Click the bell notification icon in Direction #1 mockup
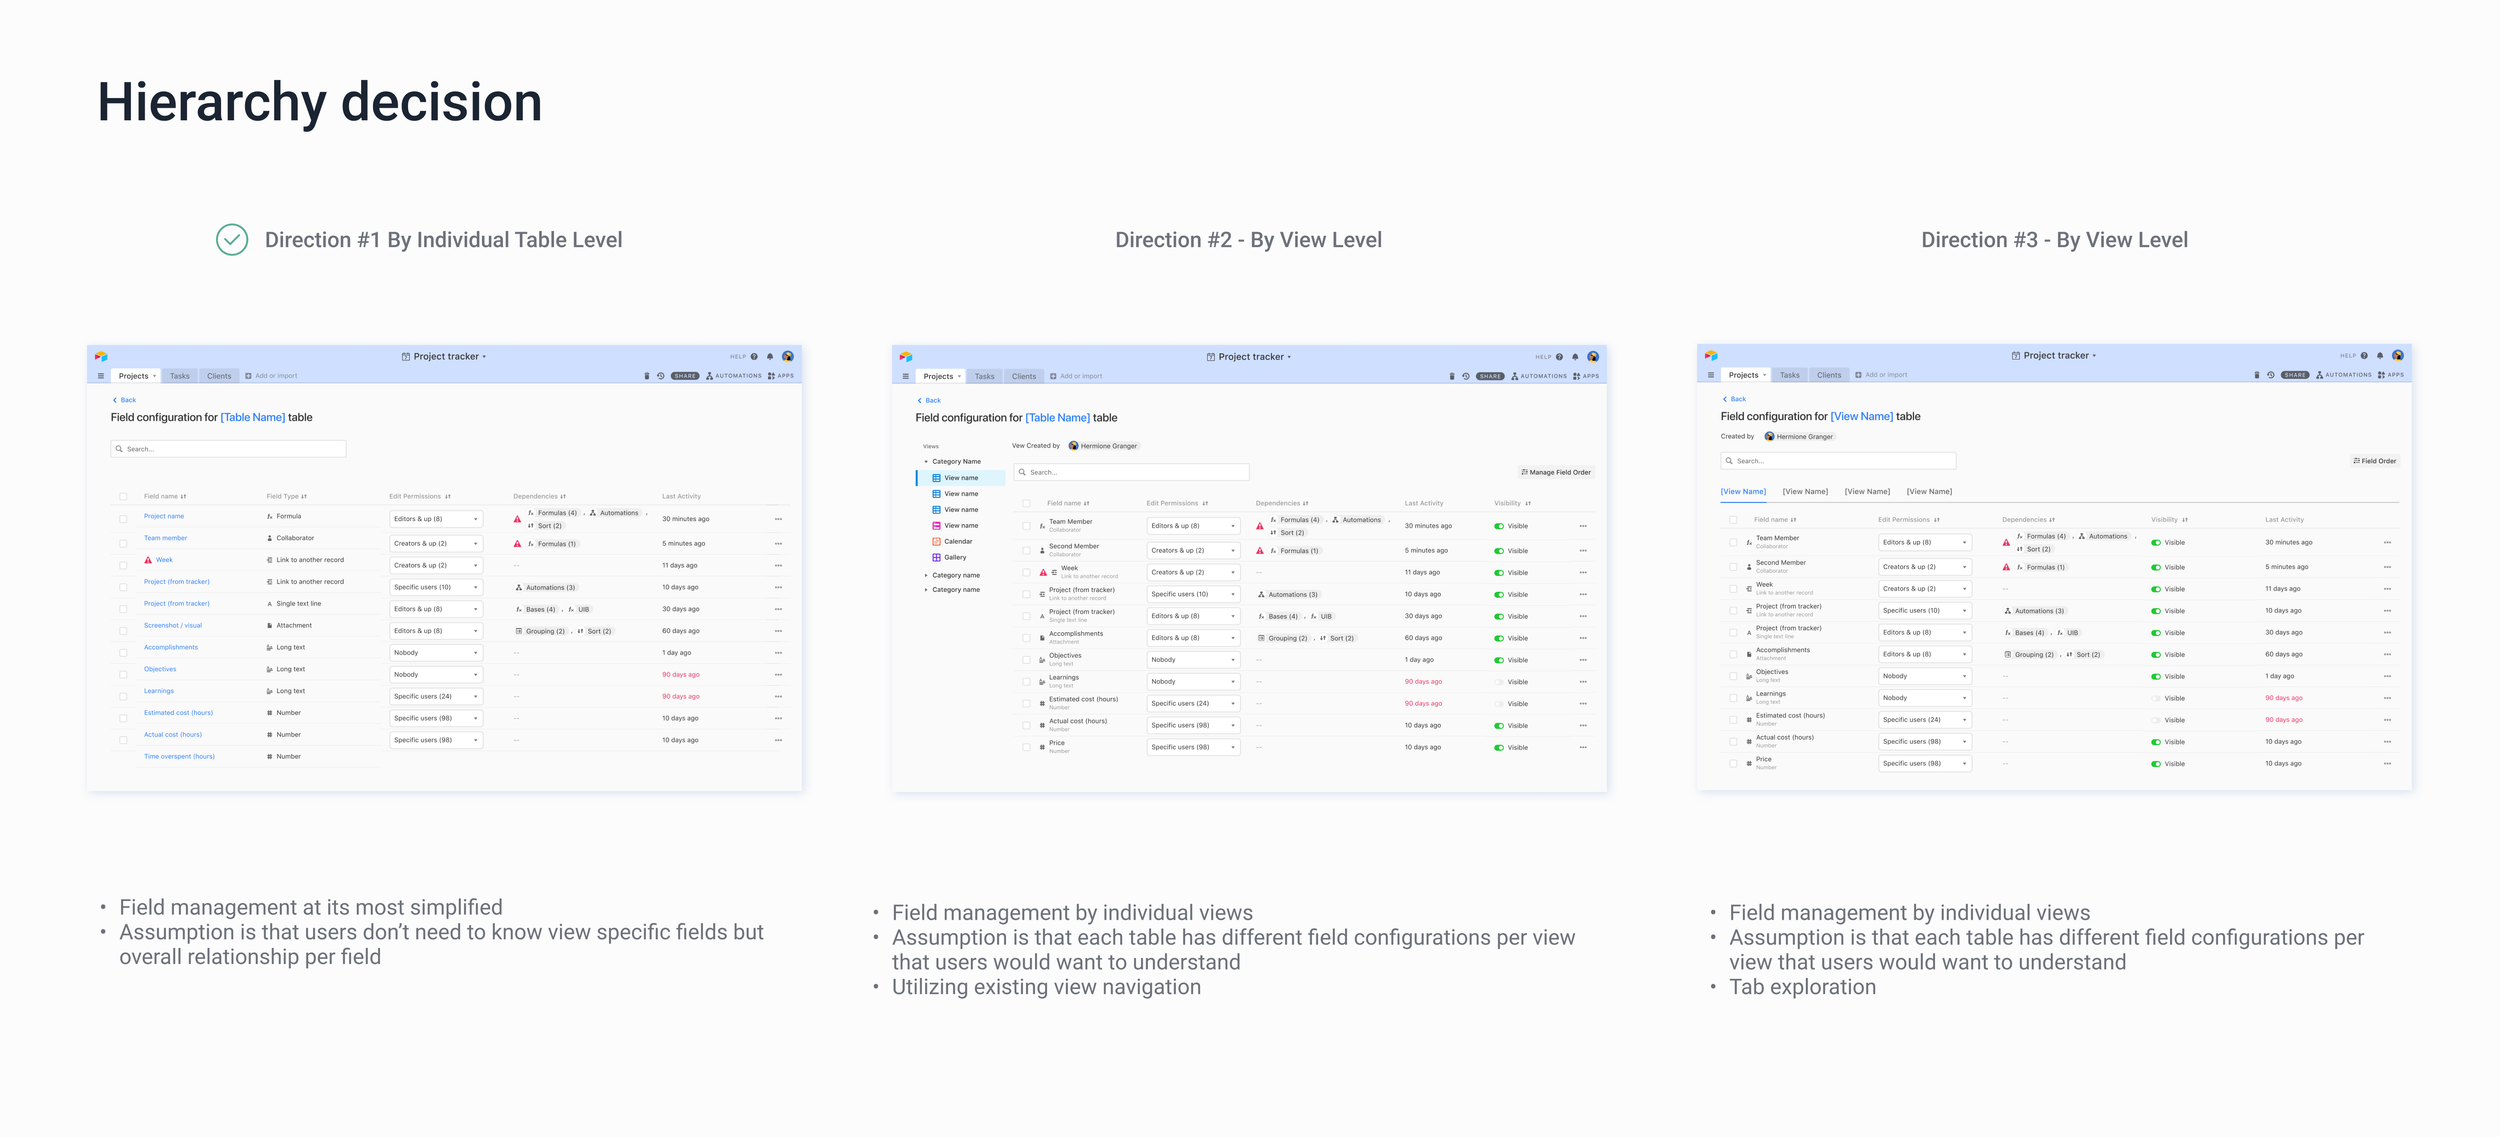 (770, 357)
